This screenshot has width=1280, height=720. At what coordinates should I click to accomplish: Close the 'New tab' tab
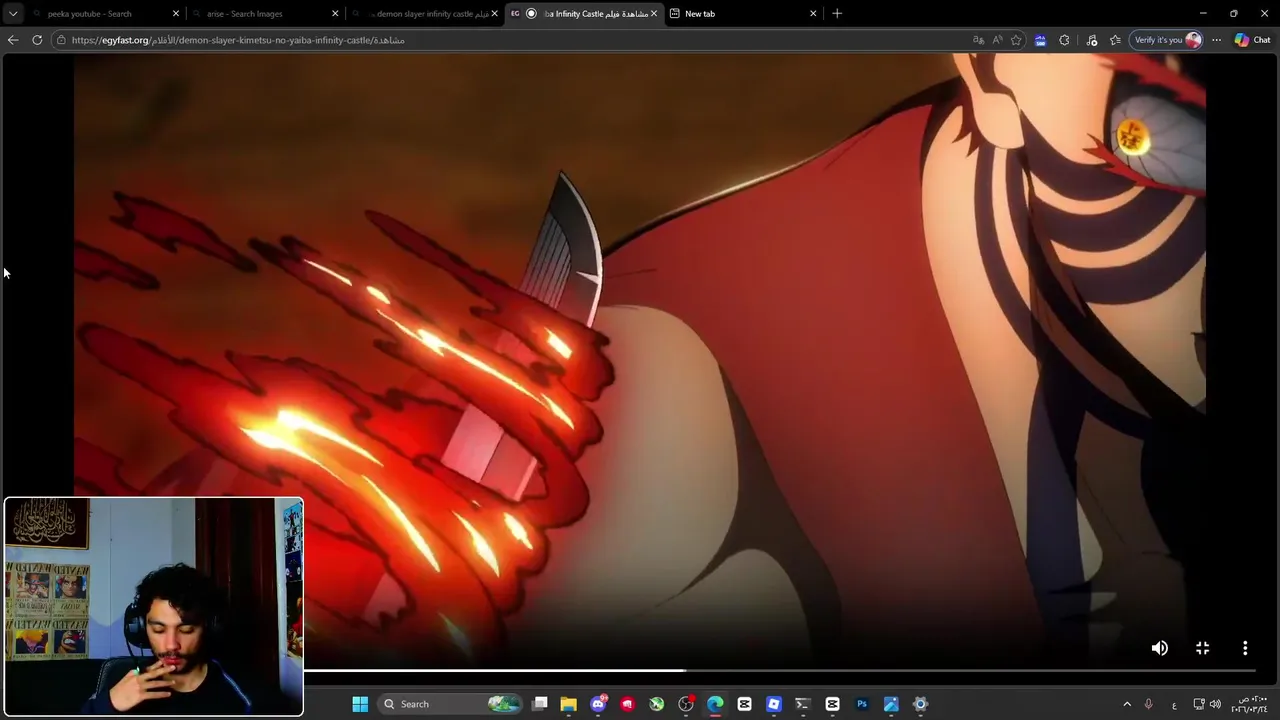click(813, 14)
